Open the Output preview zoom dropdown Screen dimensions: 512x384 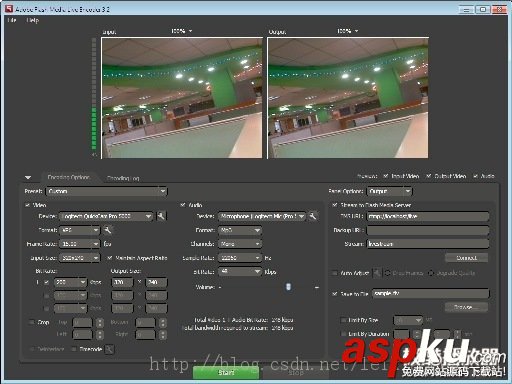[x=348, y=31]
